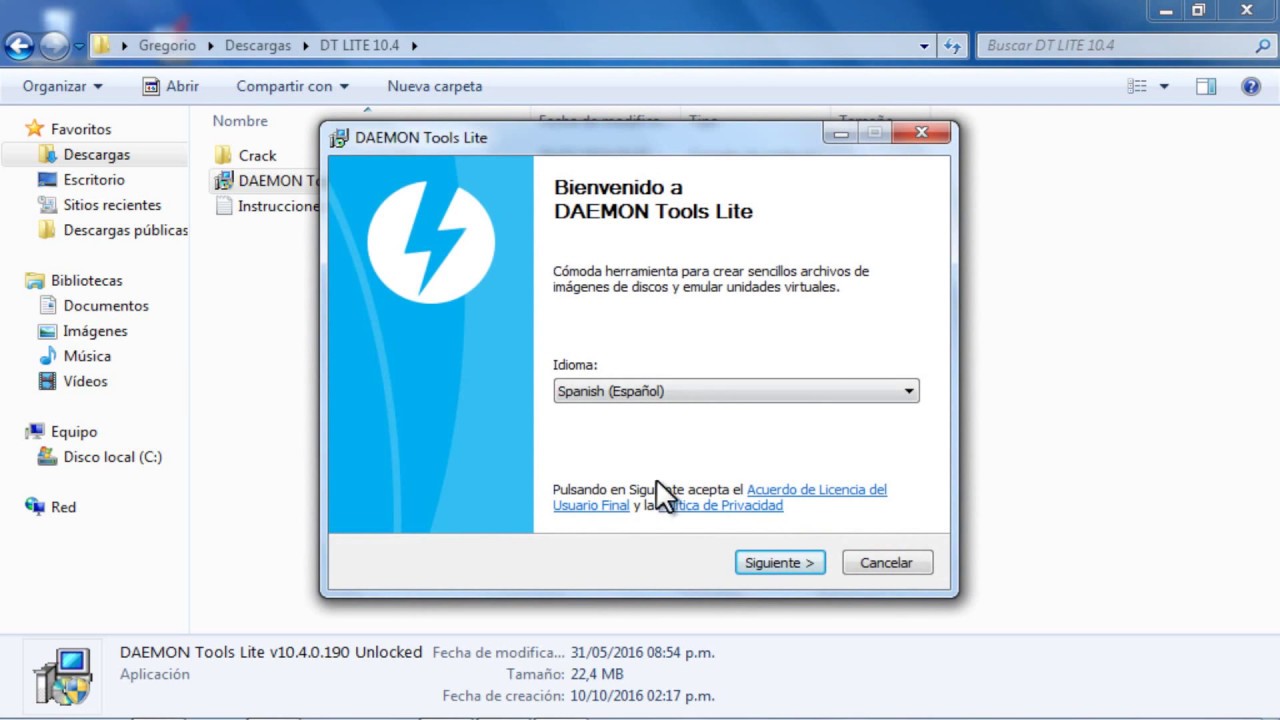1280x720 pixels.
Task: Select the DAEMON Tools installer icon in file list
Action: point(224,181)
